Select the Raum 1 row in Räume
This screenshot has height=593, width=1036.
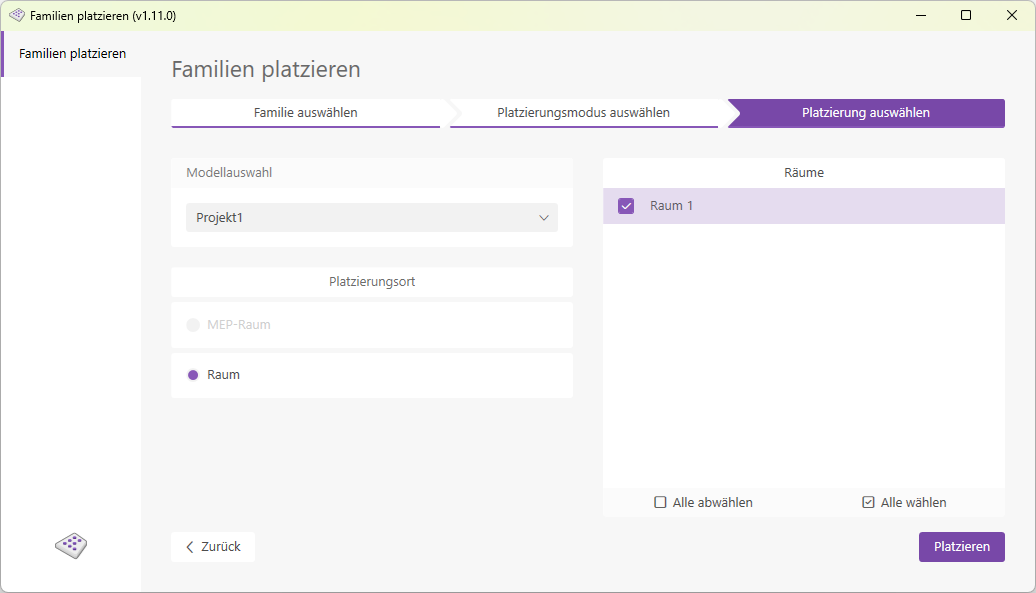(803, 205)
